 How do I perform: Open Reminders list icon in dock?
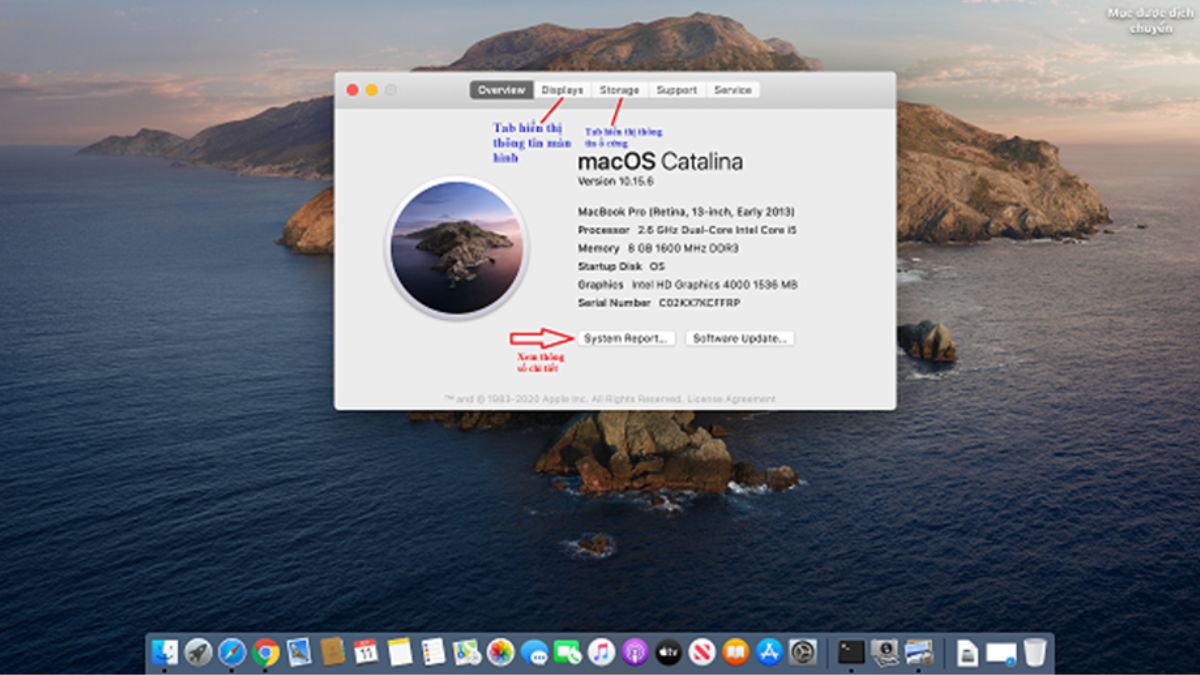coord(433,653)
